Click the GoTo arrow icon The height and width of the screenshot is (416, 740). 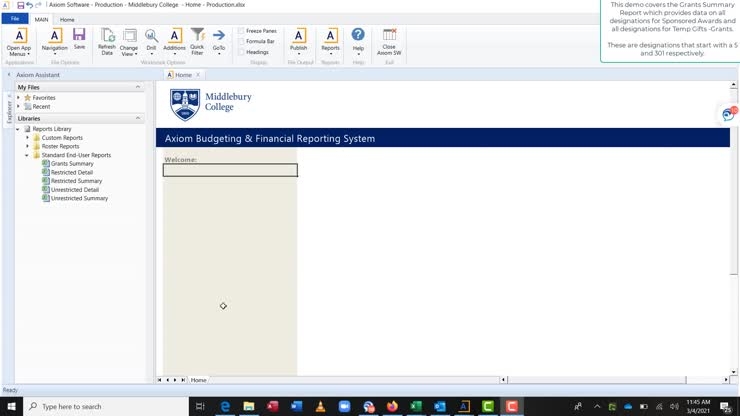tap(219, 36)
